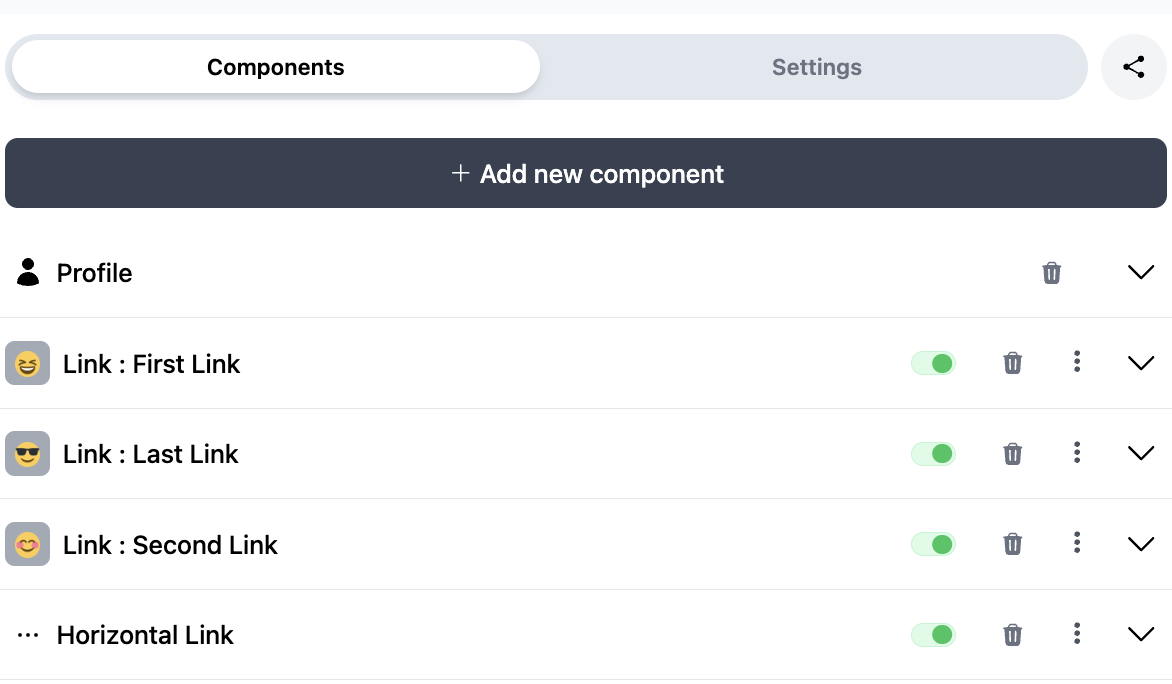Delete the Profile component via trash icon
1172x684 pixels.
pos(1051,273)
